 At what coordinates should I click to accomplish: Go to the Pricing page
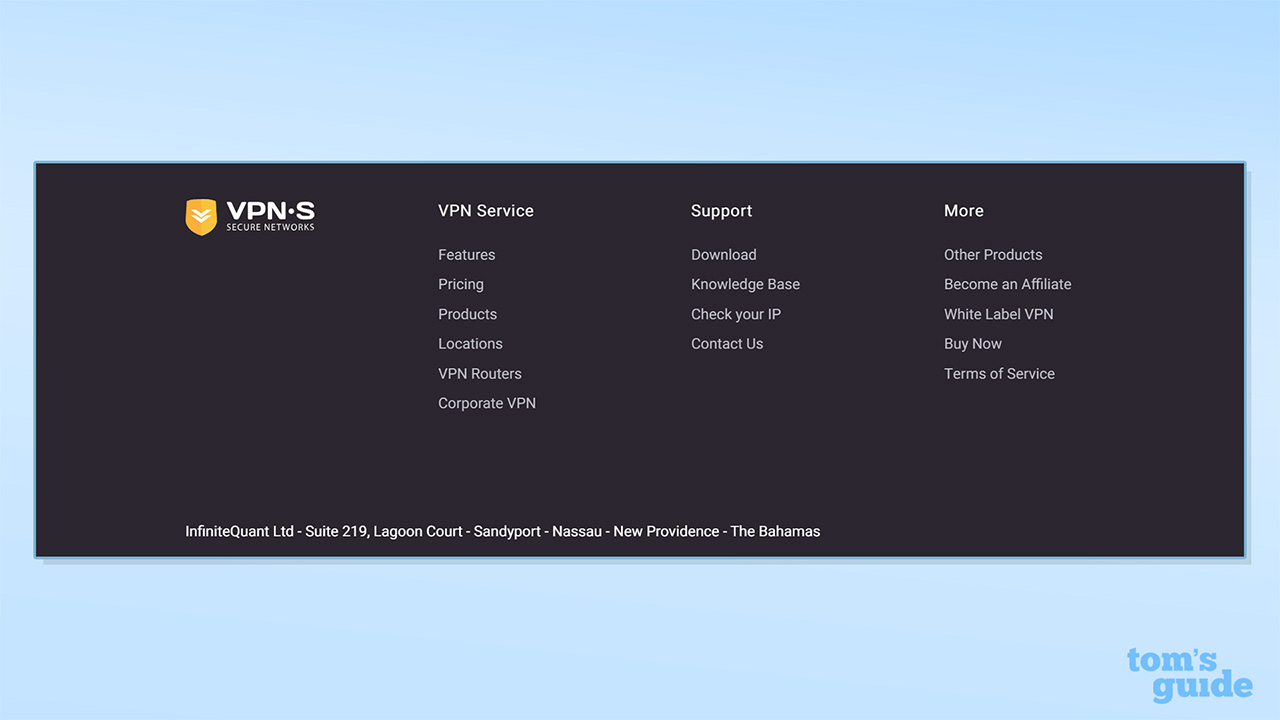tap(460, 284)
